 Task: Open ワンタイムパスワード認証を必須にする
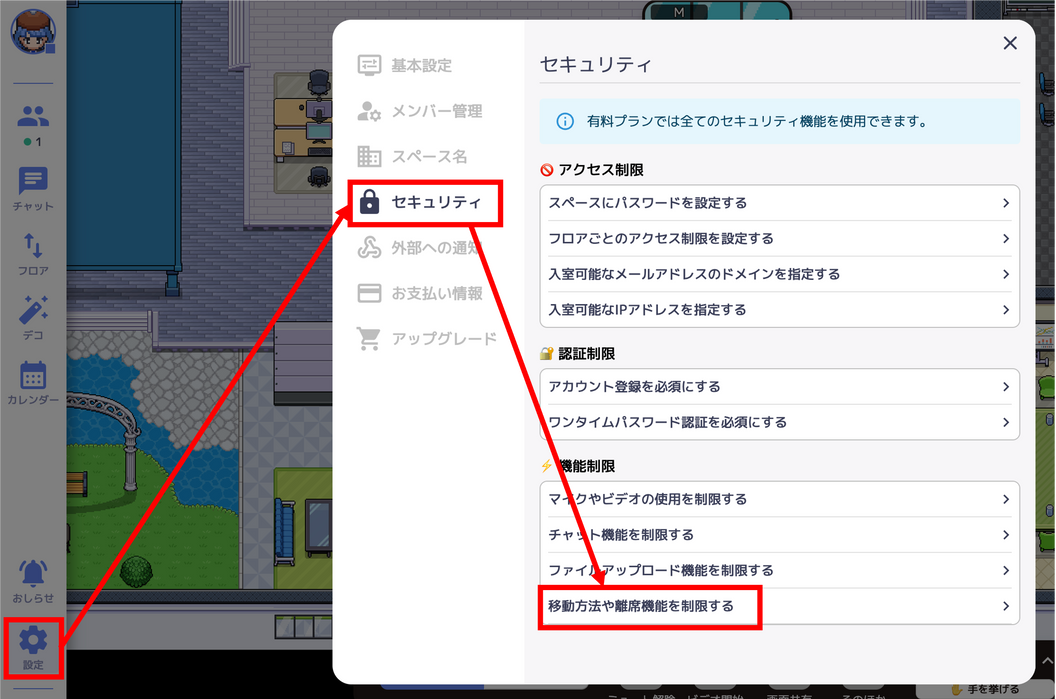click(779, 422)
